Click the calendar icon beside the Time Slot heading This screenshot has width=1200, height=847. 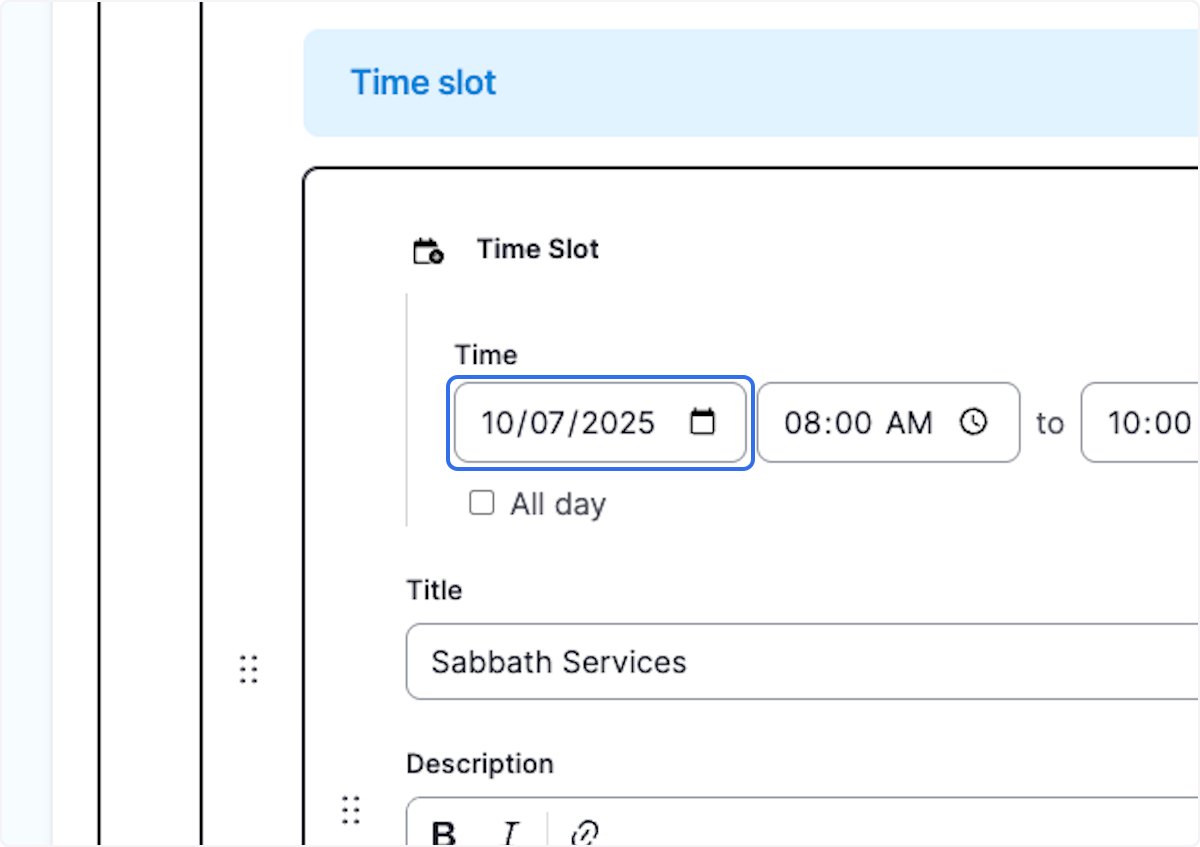coord(428,250)
